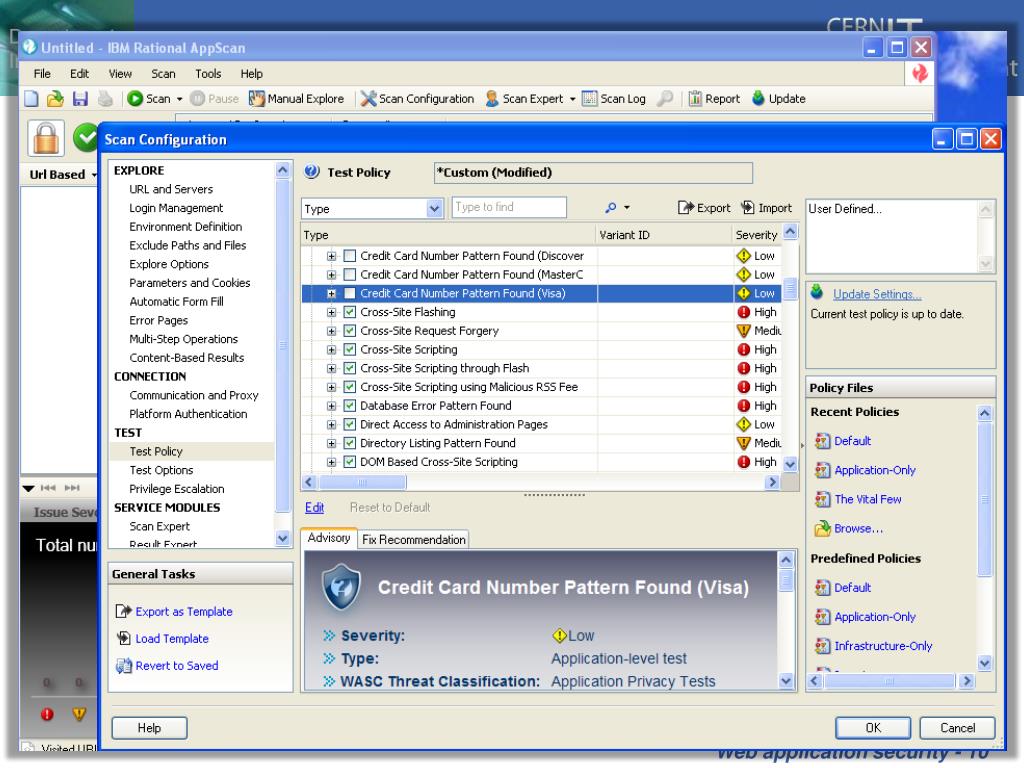Click the Export as Template icon
Viewport: 1024px width, 768px height.
pos(123,611)
